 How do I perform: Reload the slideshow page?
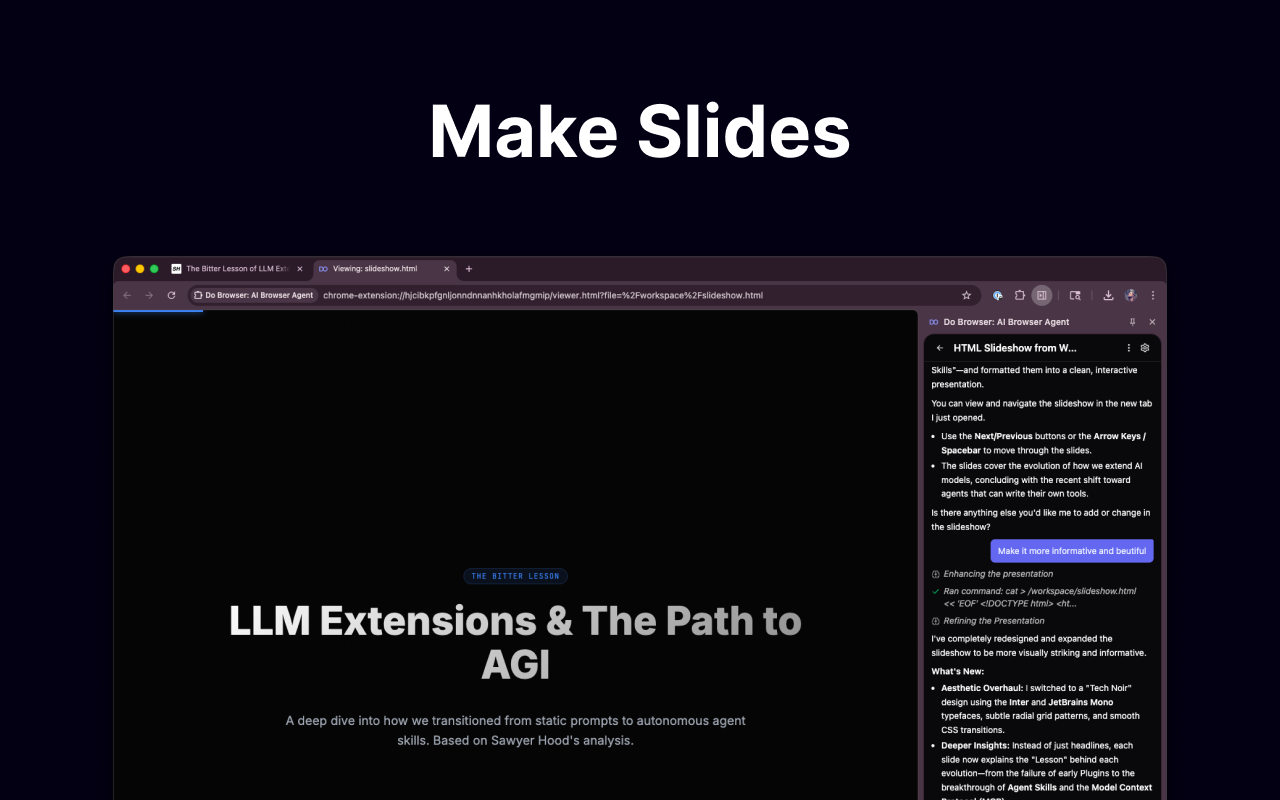pyautogui.click(x=171, y=295)
